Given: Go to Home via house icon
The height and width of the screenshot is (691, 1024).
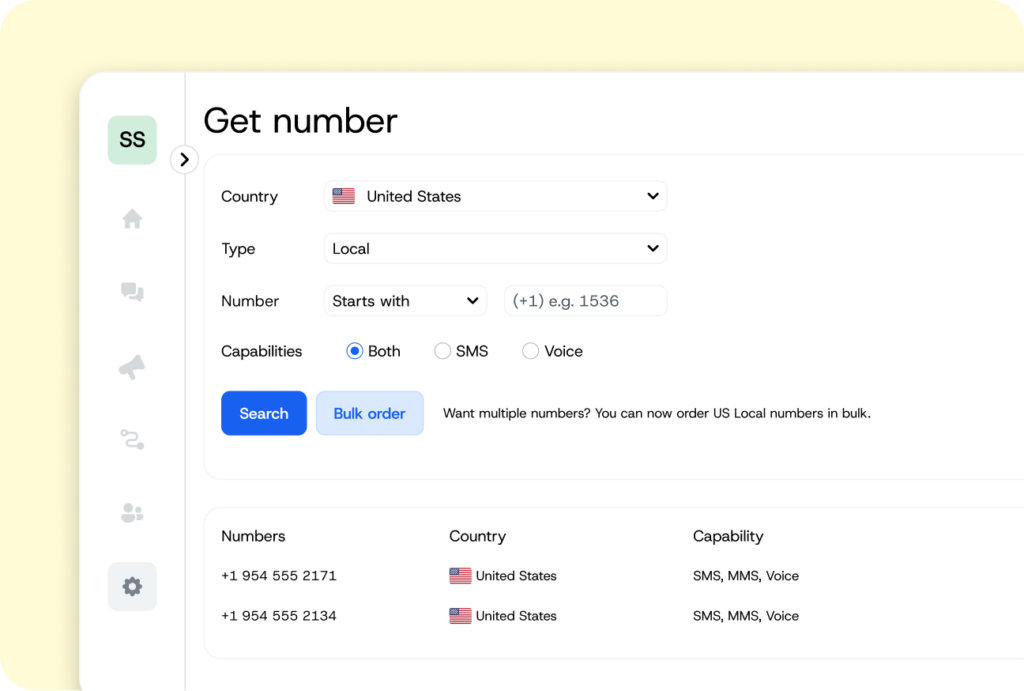Looking at the screenshot, I should click(132, 219).
